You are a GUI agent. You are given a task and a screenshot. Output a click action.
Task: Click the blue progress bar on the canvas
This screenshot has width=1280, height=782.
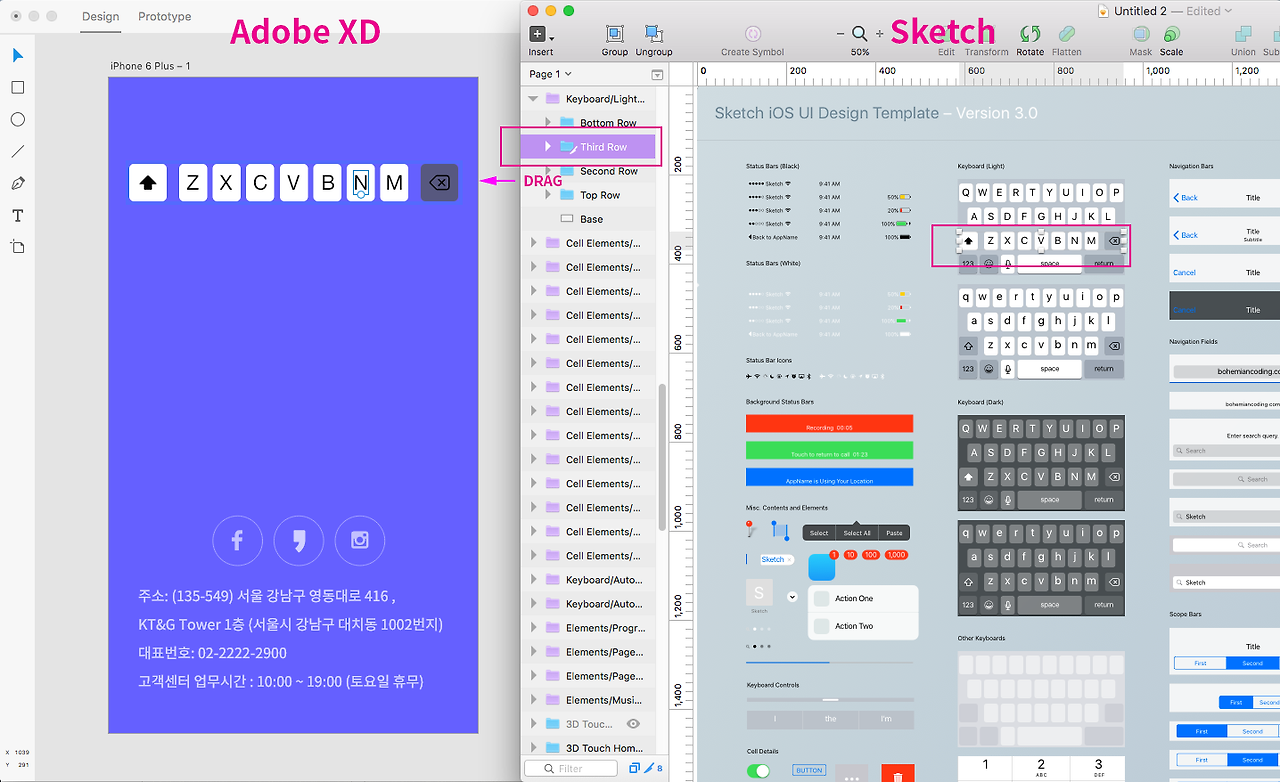tap(788, 662)
